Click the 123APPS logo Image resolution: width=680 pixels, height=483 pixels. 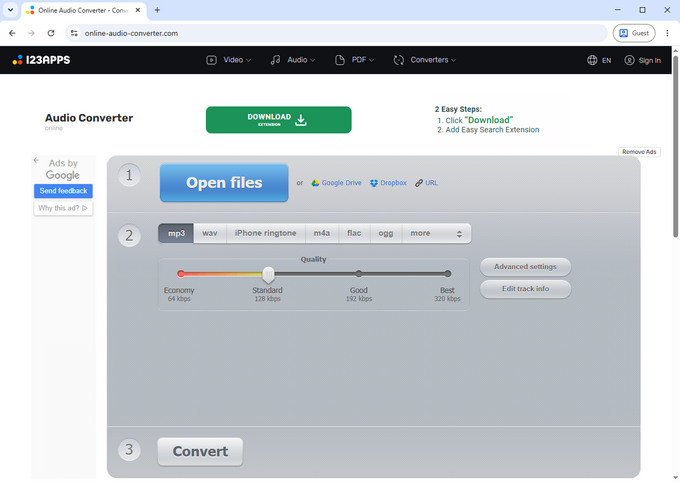click(x=41, y=60)
